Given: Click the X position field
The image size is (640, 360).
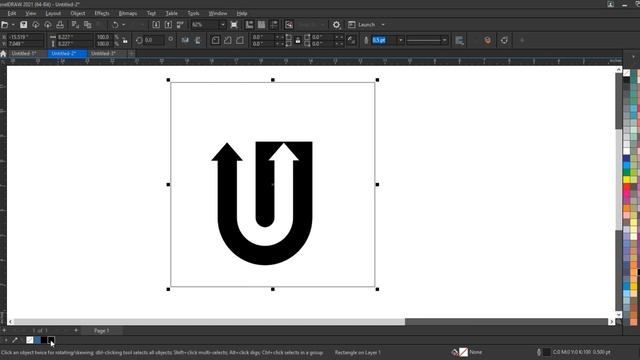Looking at the screenshot, I should pos(26,37).
